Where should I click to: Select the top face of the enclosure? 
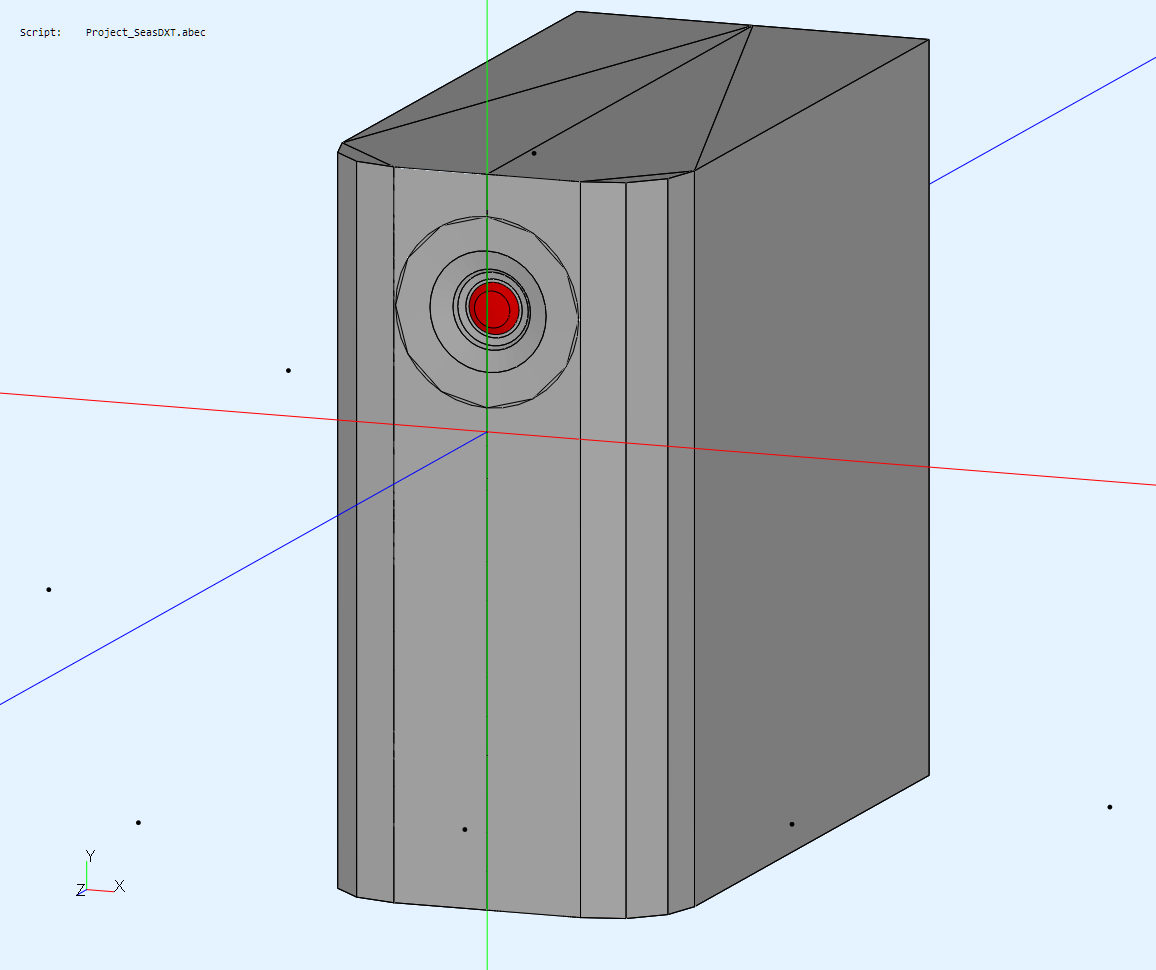(x=634, y=96)
